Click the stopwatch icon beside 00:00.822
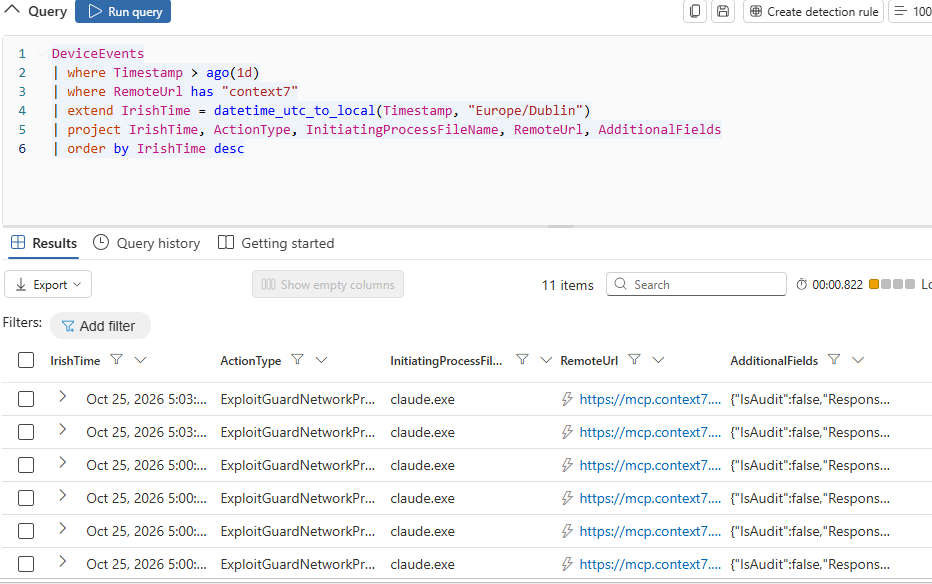Viewport: 932px width, 584px height. click(x=802, y=285)
